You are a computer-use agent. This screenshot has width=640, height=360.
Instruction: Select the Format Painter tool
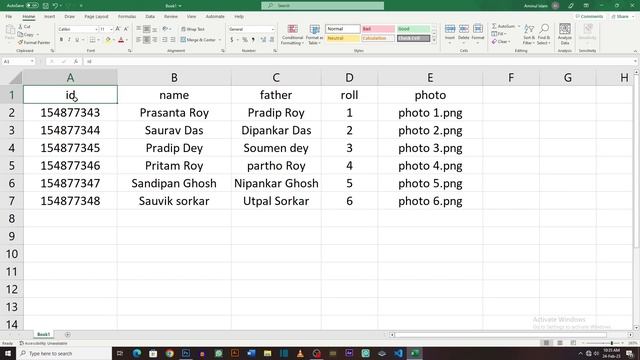click(x=34, y=42)
